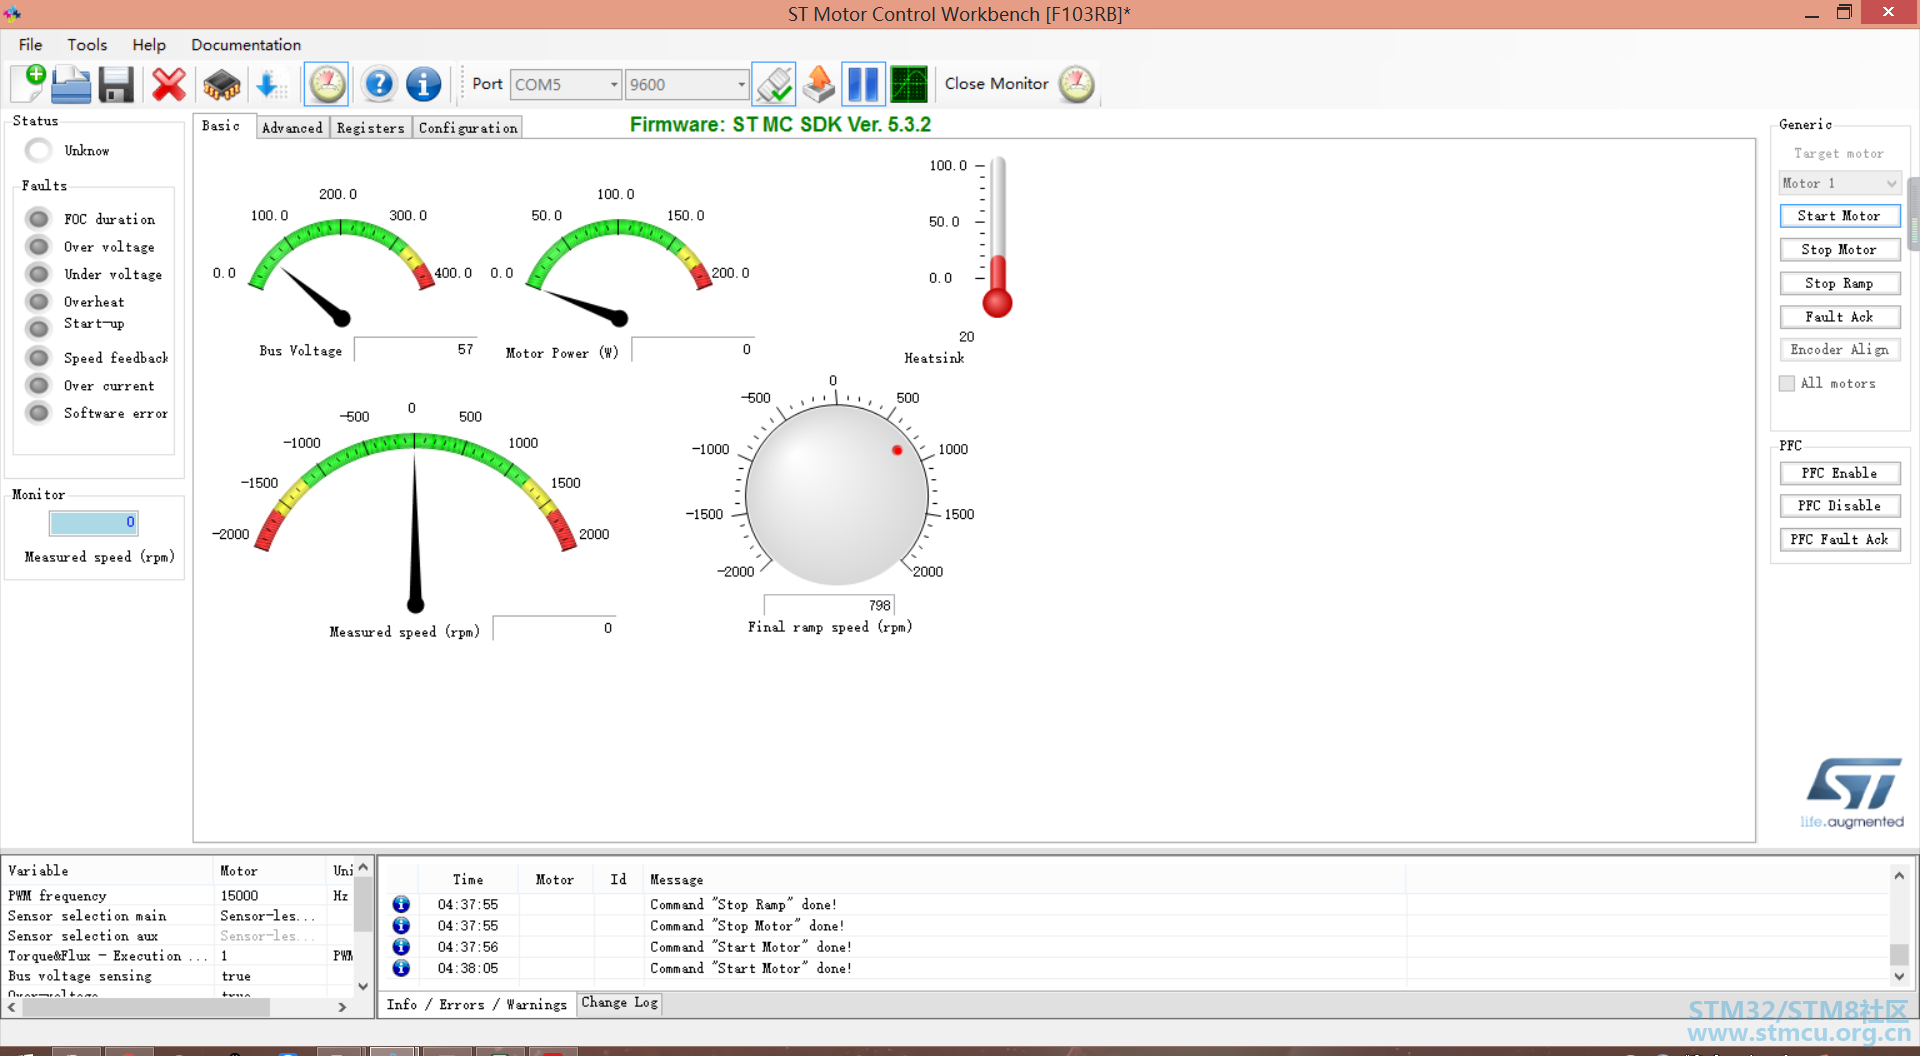Click the Final ramp speed 798 field
This screenshot has width=1920, height=1056.
829,605
